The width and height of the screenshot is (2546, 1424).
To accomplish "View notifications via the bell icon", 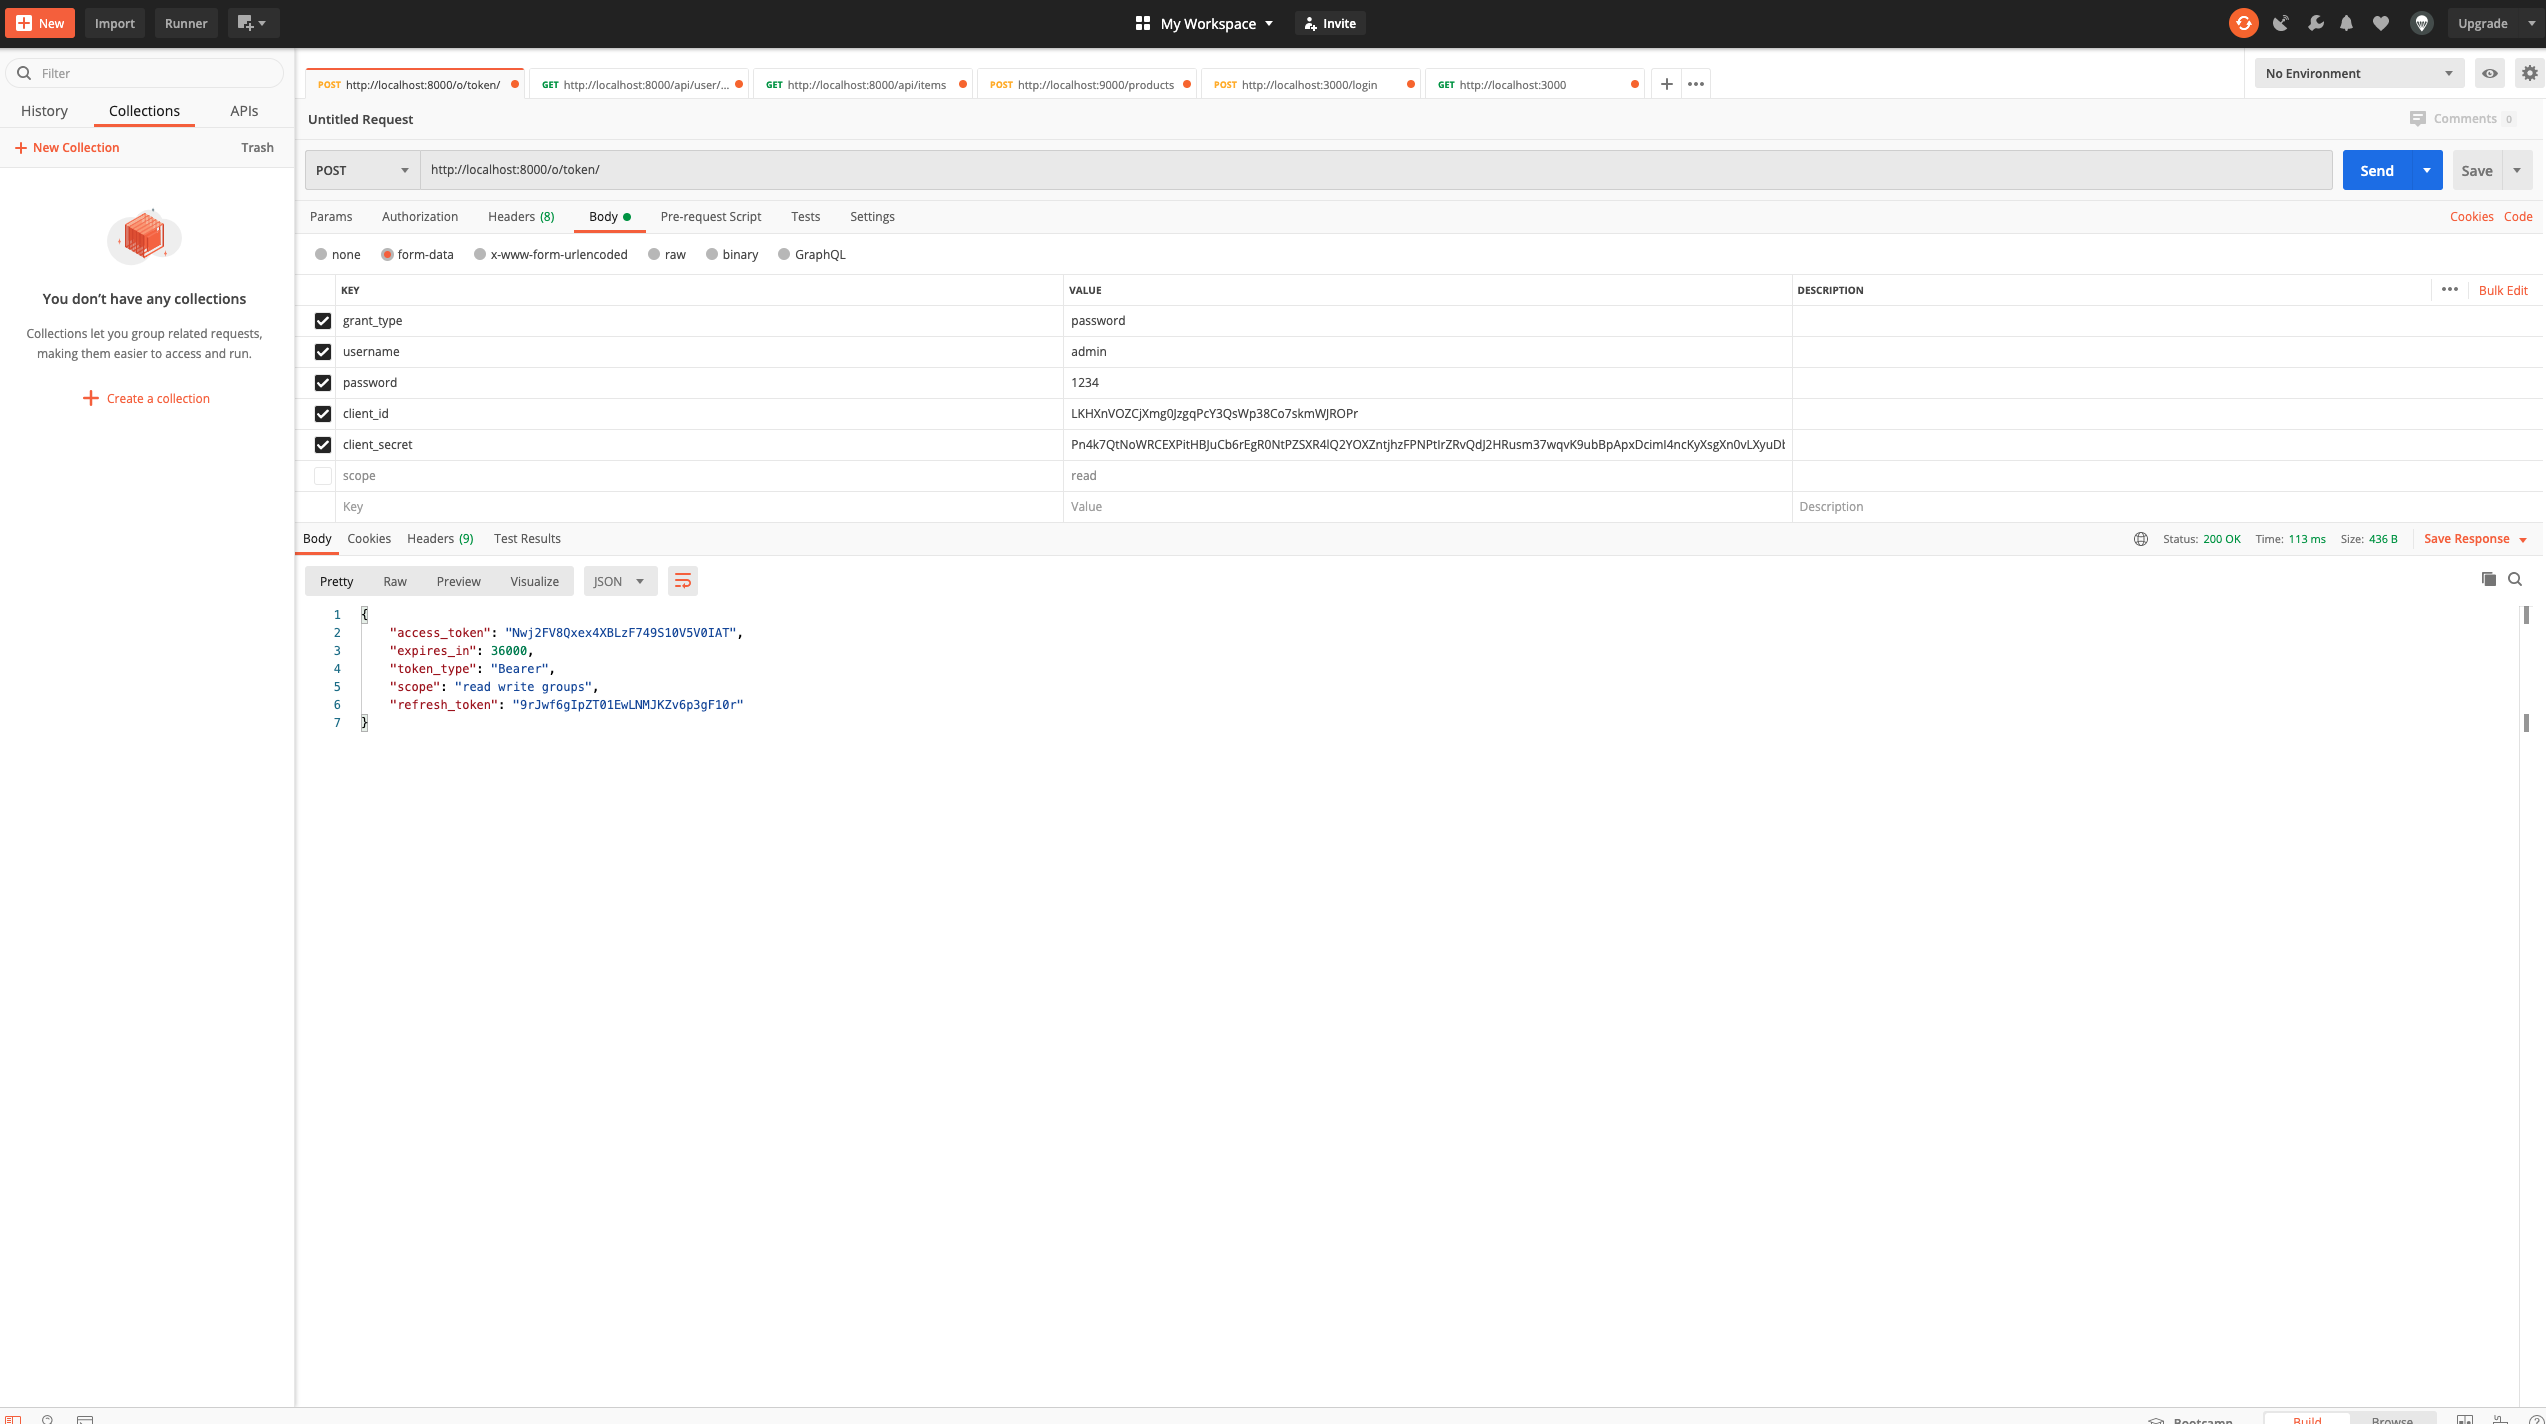I will 2347,22.
